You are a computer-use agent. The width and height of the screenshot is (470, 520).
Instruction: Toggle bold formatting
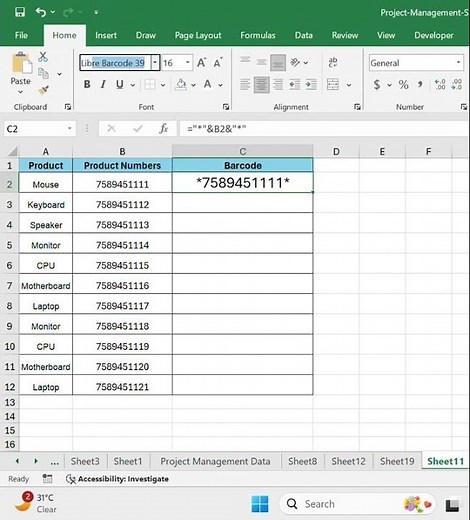(87, 84)
